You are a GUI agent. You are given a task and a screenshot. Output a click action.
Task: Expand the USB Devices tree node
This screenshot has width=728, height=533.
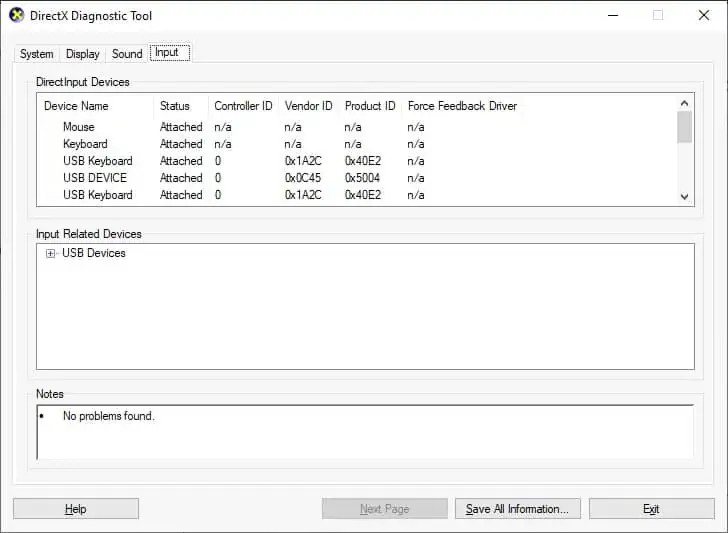pyautogui.click(x=50, y=254)
